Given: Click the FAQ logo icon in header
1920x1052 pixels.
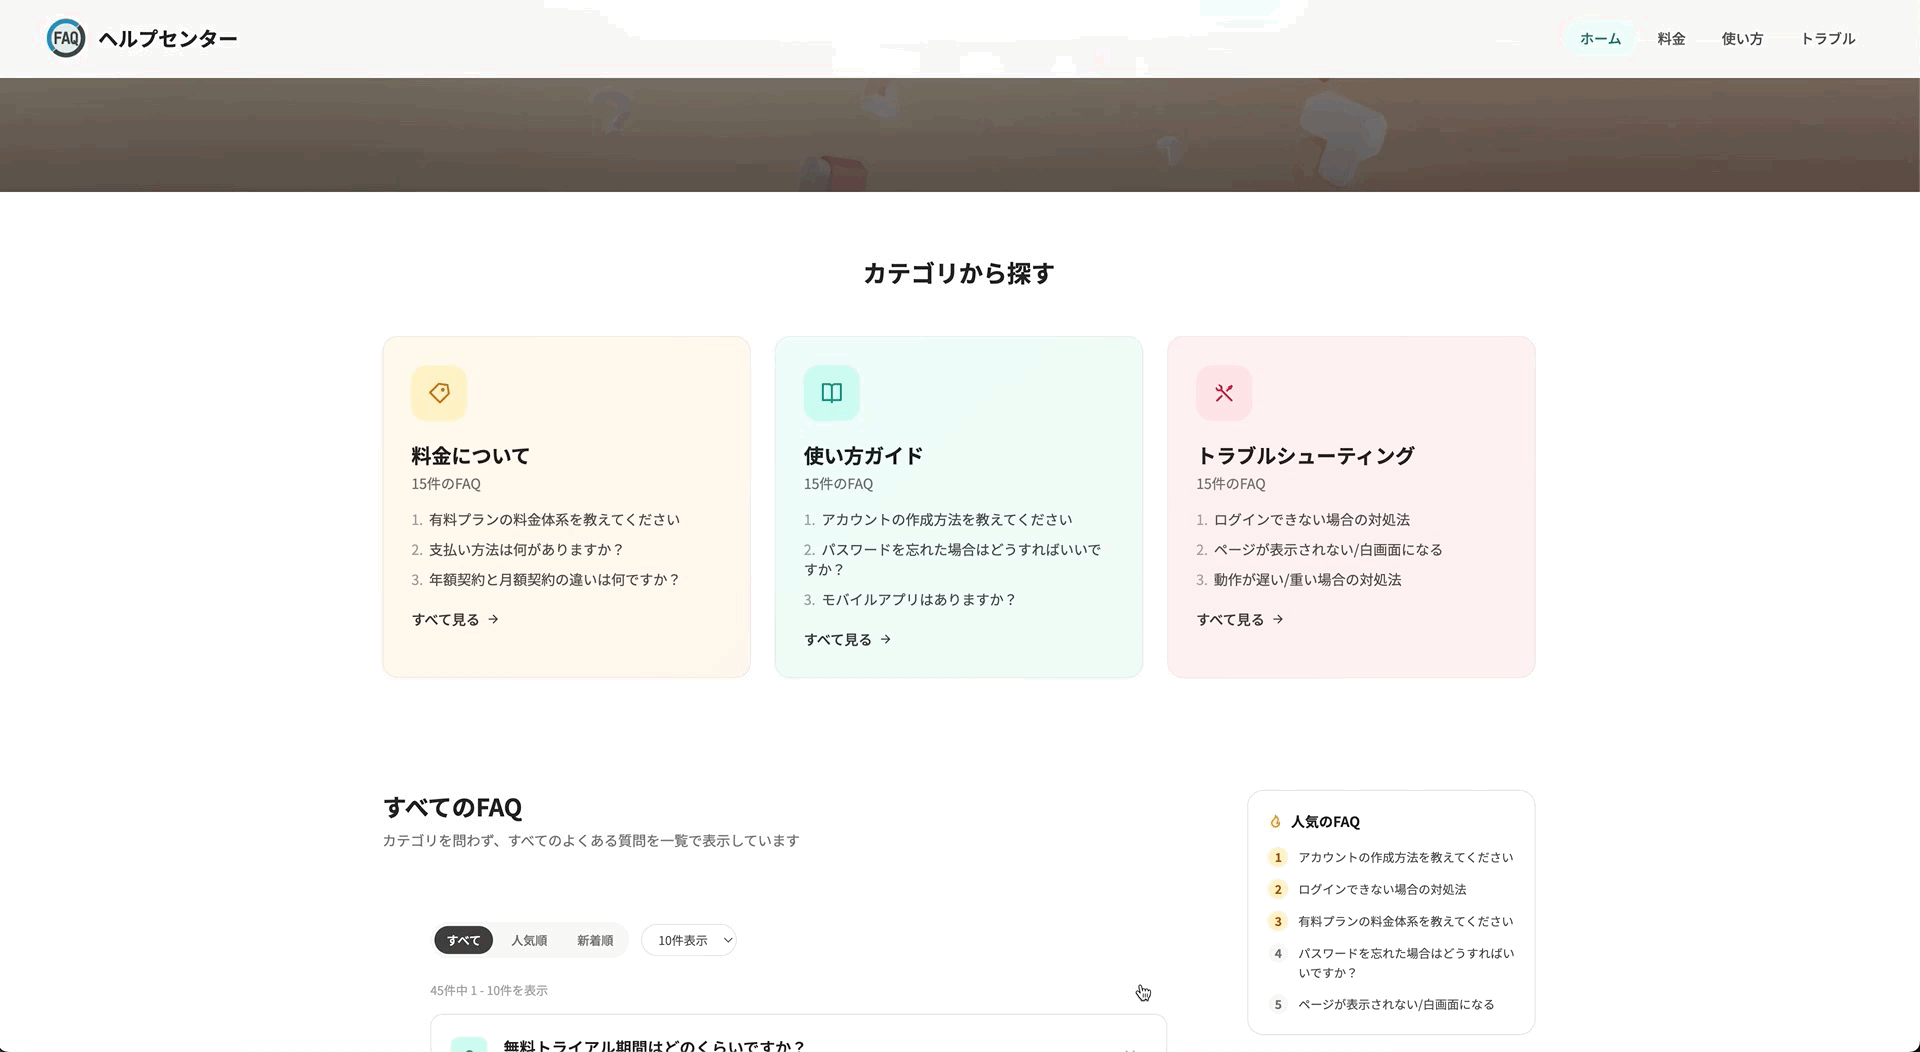Looking at the screenshot, I should [x=66, y=38].
